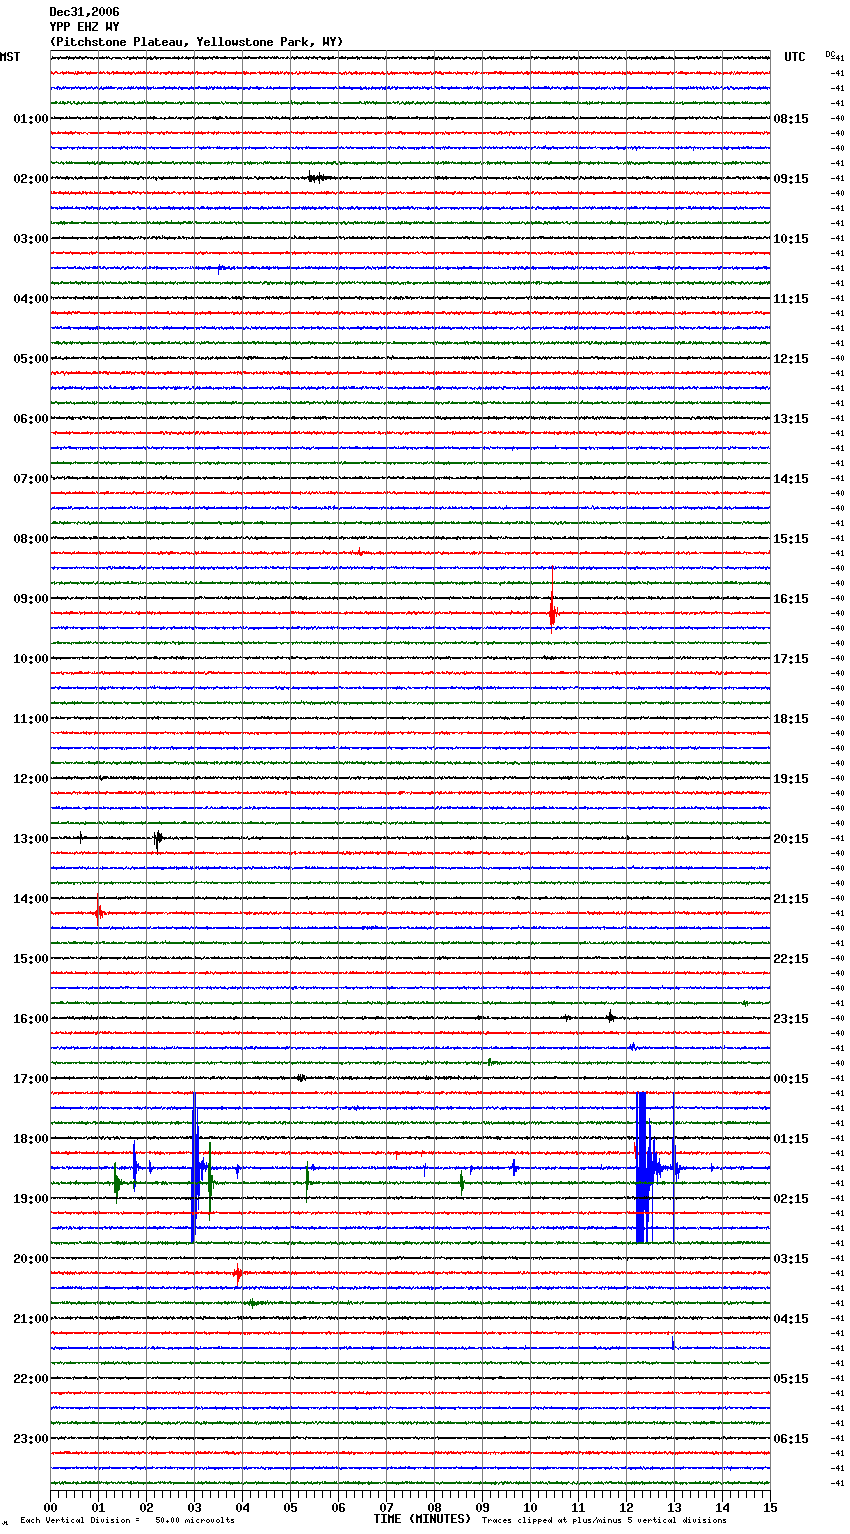Select the 12:00 MST time label
The image size is (850, 1534).
[x=30, y=779]
